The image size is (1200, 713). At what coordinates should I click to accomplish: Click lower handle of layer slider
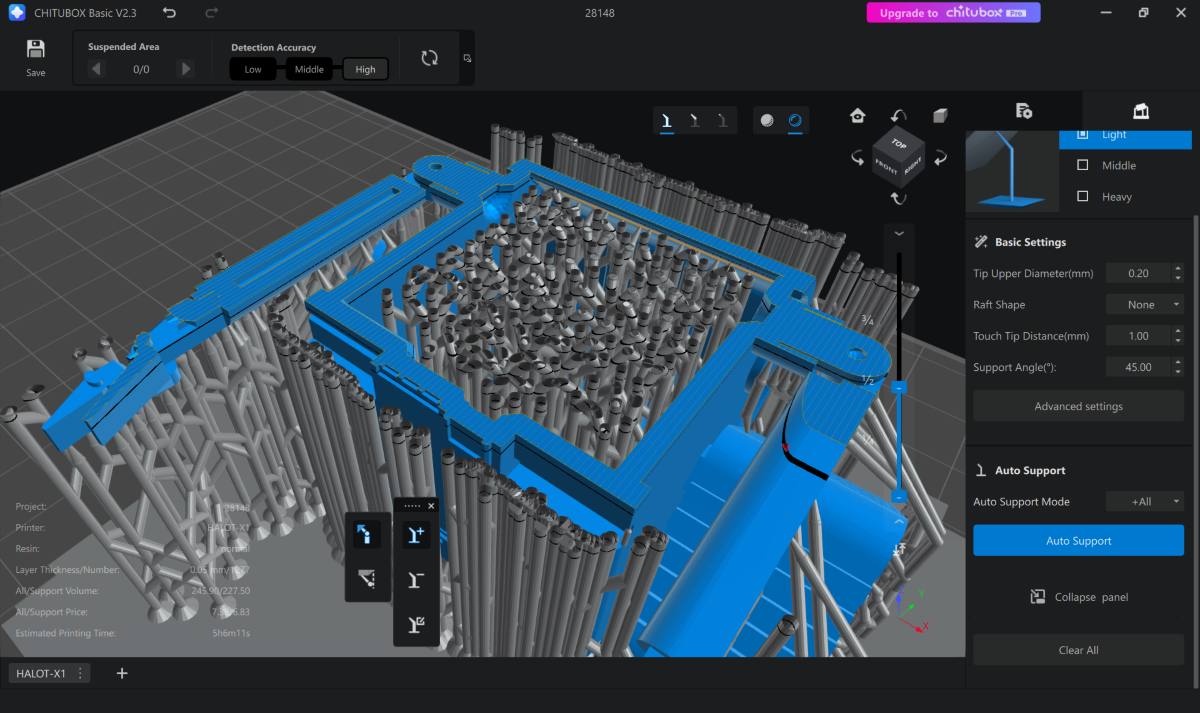coord(899,496)
